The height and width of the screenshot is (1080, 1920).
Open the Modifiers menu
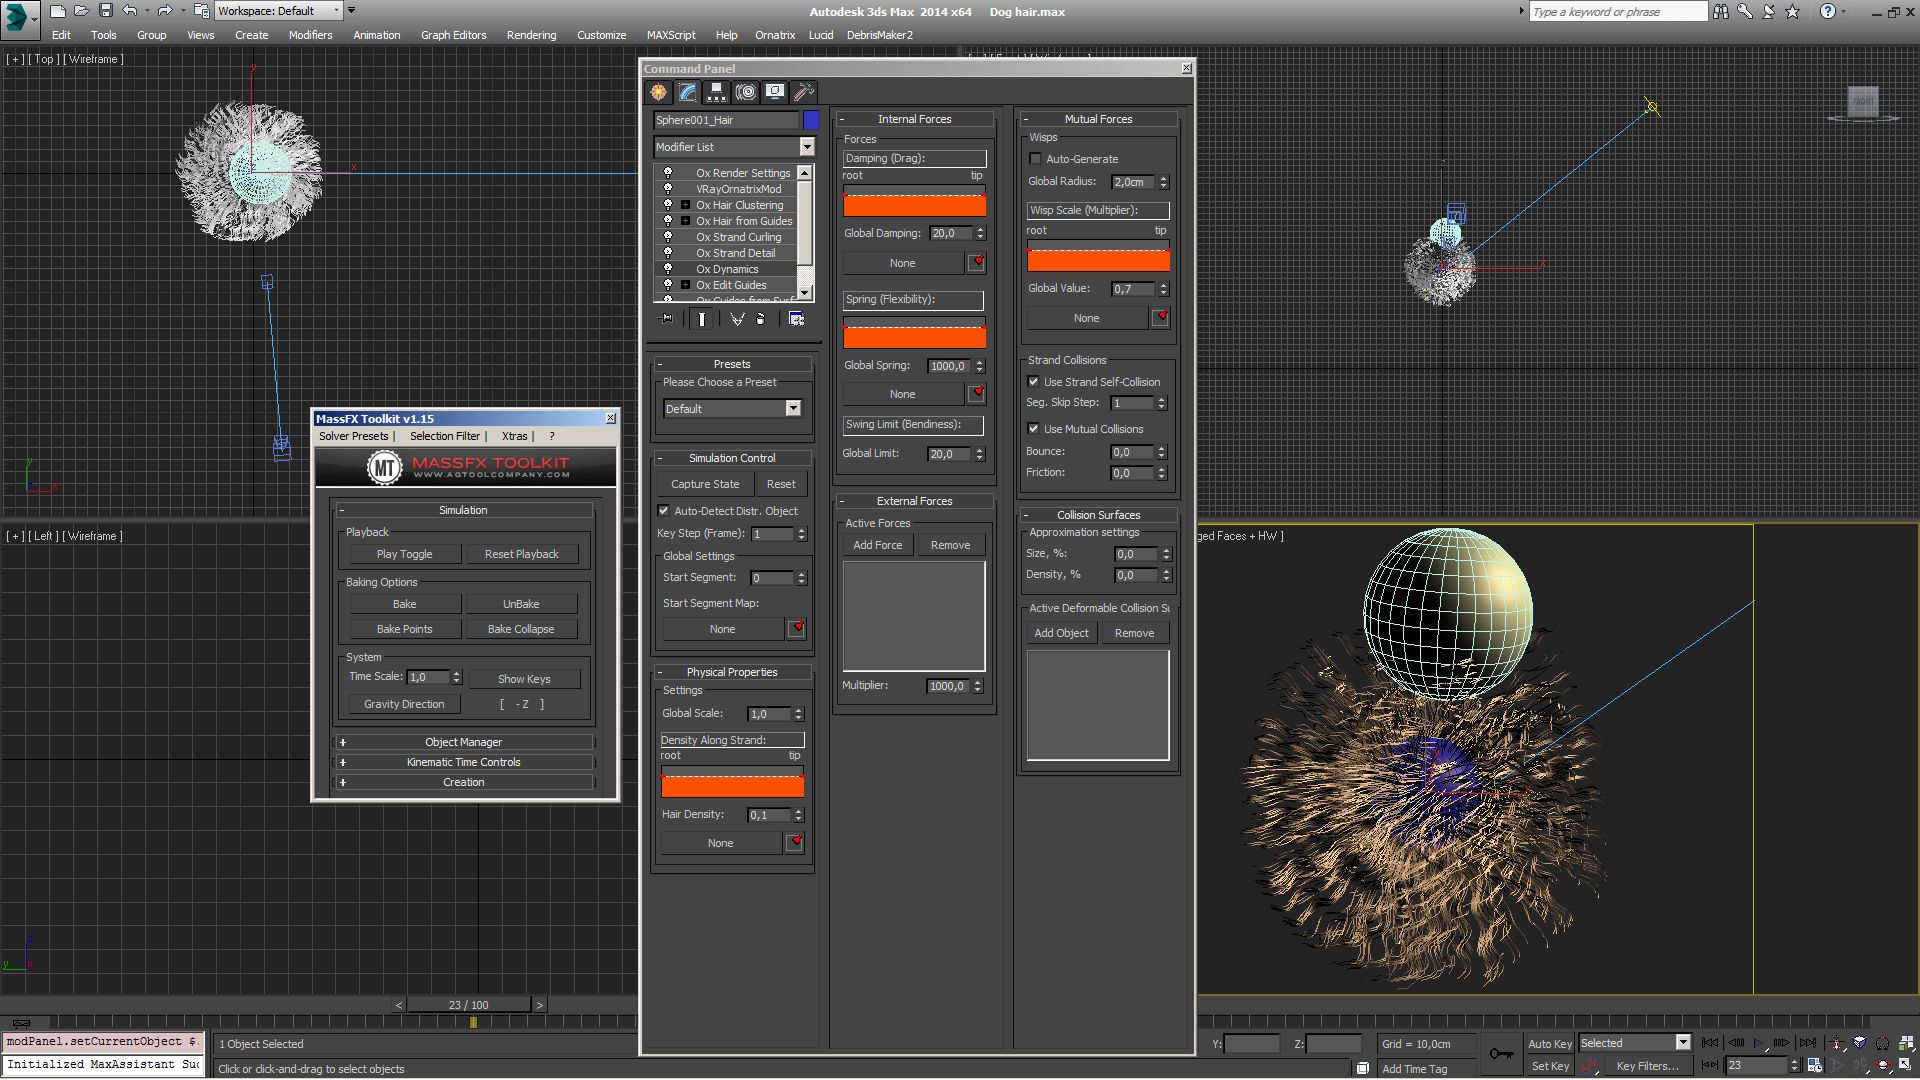[310, 35]
